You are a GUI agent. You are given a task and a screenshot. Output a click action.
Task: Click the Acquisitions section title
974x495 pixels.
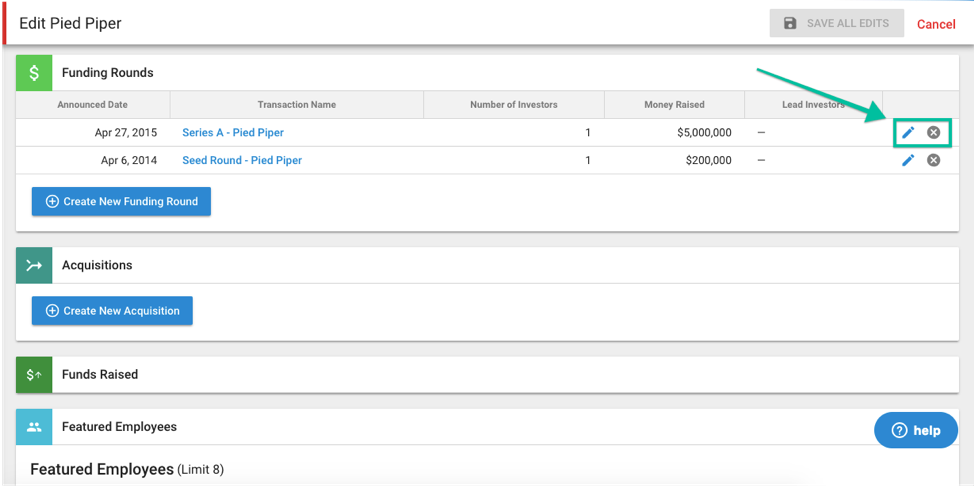click(x=97, y=265)
